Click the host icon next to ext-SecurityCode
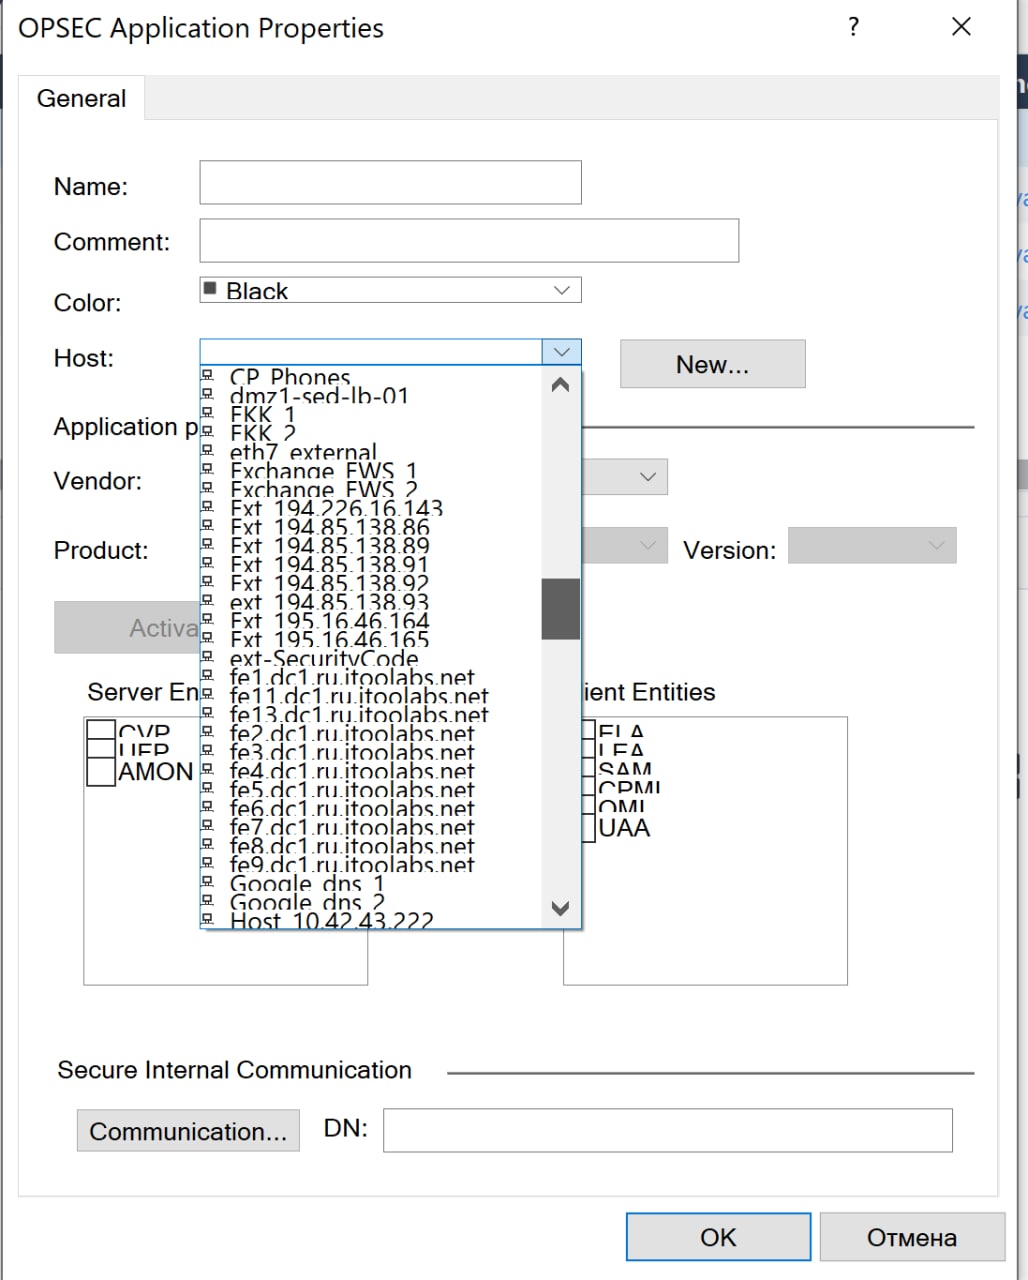The width and height of the screenshot is (1028, 1280). (x=208, y=656)
